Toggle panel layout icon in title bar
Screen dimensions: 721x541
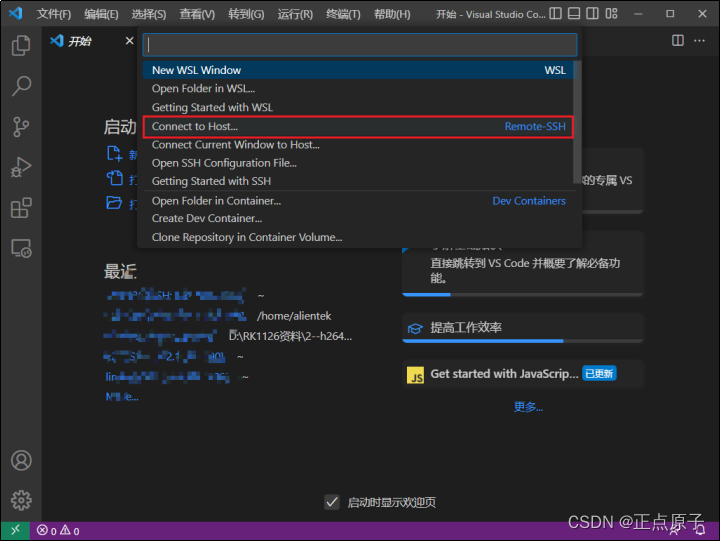pos(574,14)
